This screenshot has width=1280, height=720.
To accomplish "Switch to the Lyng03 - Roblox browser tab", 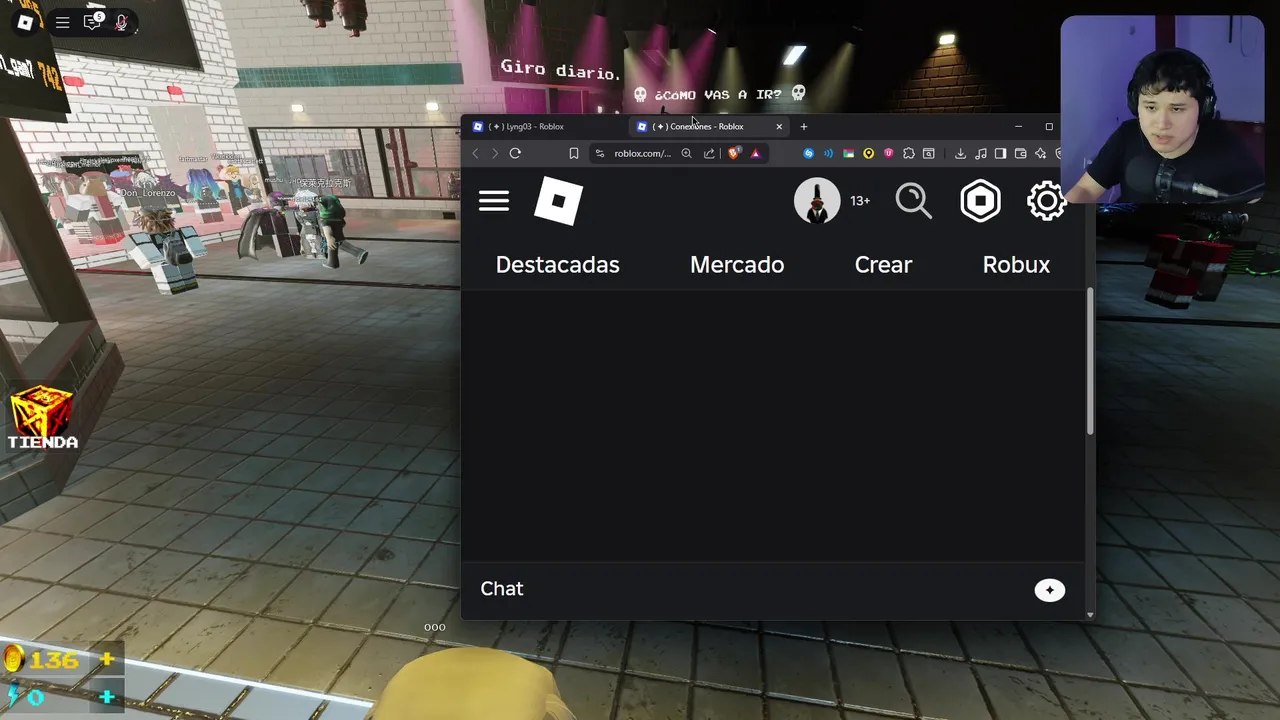I will [545, 127].
